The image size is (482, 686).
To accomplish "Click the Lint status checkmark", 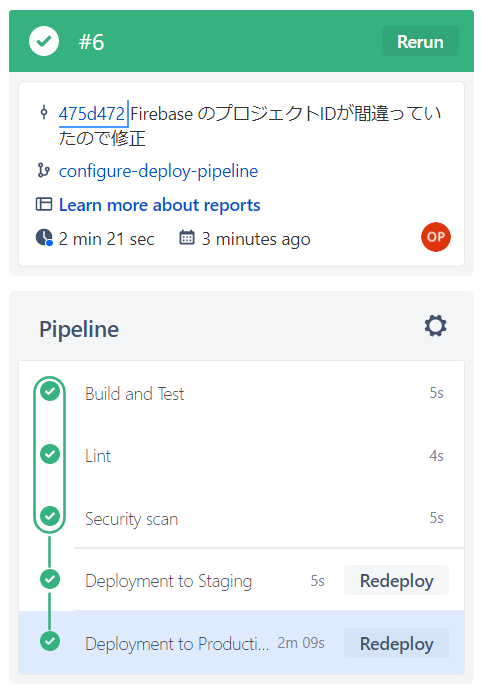I will [x=50, y=454].
